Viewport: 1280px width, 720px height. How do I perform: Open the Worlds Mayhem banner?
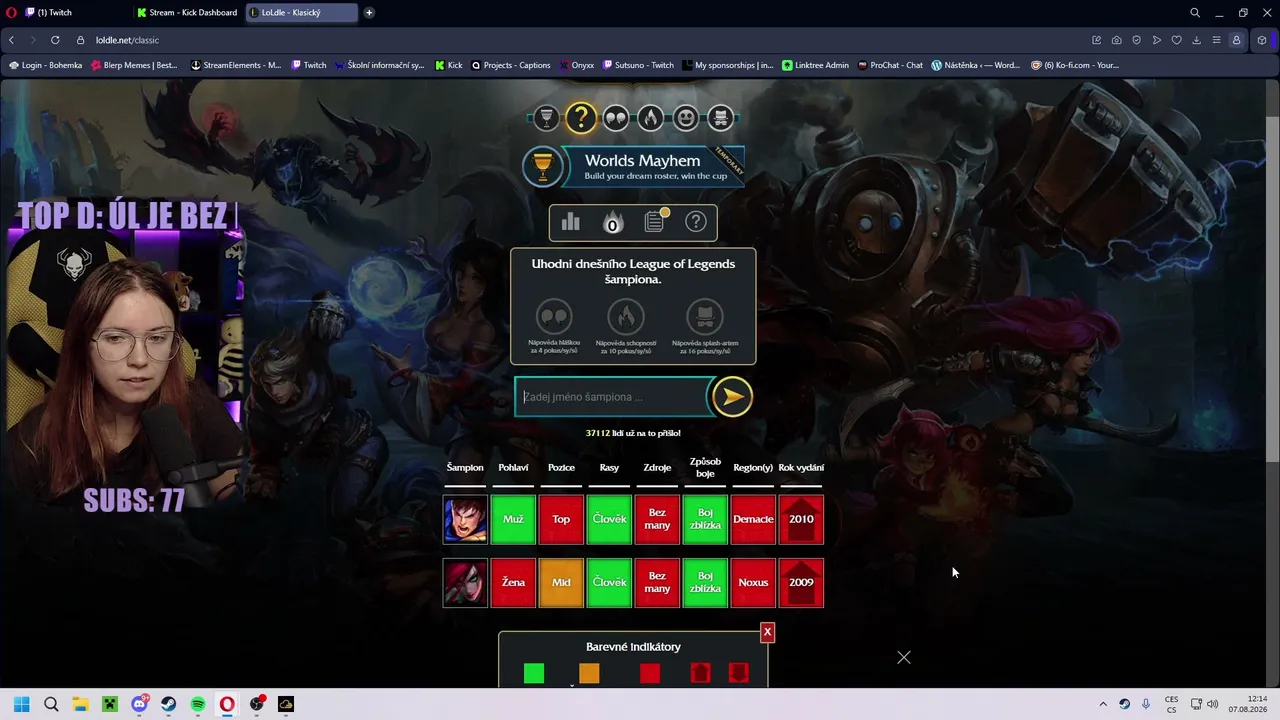[x=633, y=166]
